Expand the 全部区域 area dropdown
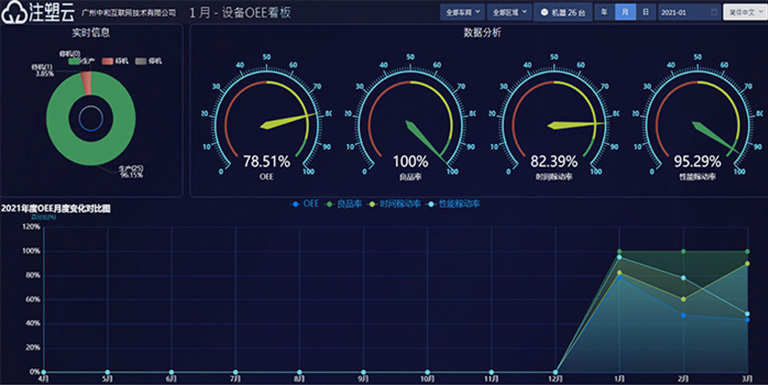Viewport: 768px width, 385px height. point(509,12)
